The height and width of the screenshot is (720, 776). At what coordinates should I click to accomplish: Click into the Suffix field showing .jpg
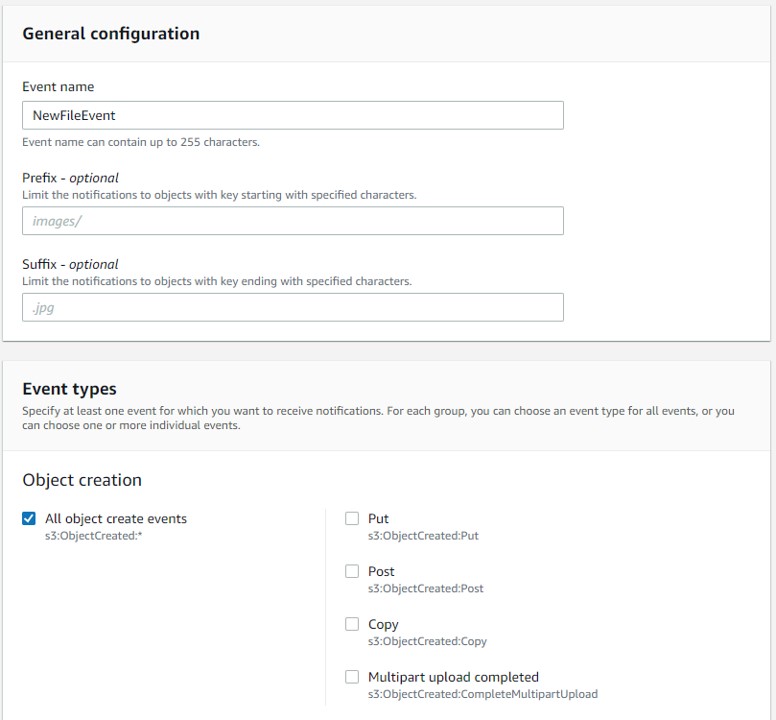coord(292,307)
